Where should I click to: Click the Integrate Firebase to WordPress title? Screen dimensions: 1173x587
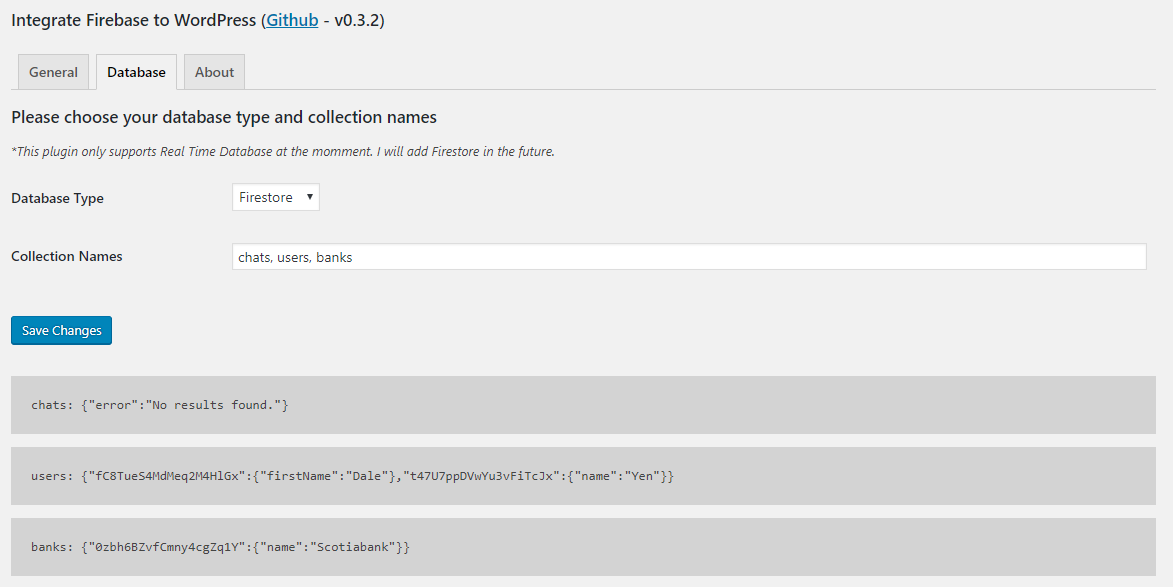(x=131, y=20)
